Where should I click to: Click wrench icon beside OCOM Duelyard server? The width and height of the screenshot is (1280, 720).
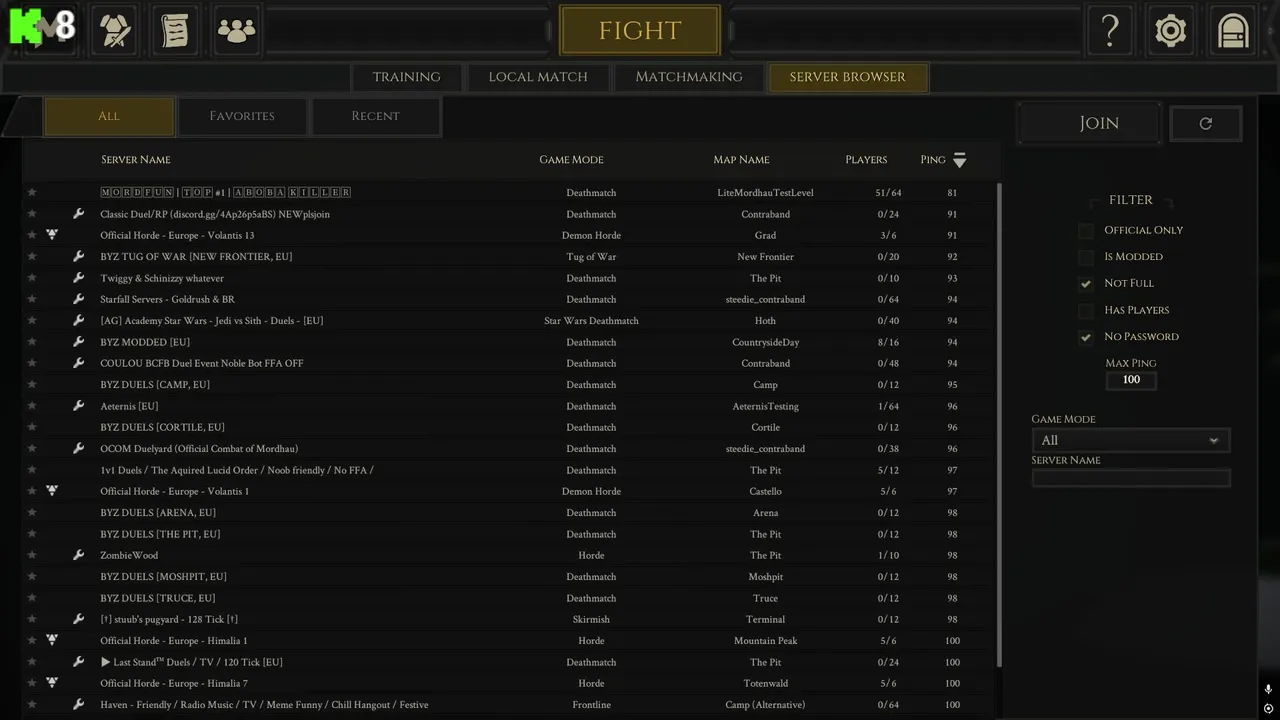point(79,448)
